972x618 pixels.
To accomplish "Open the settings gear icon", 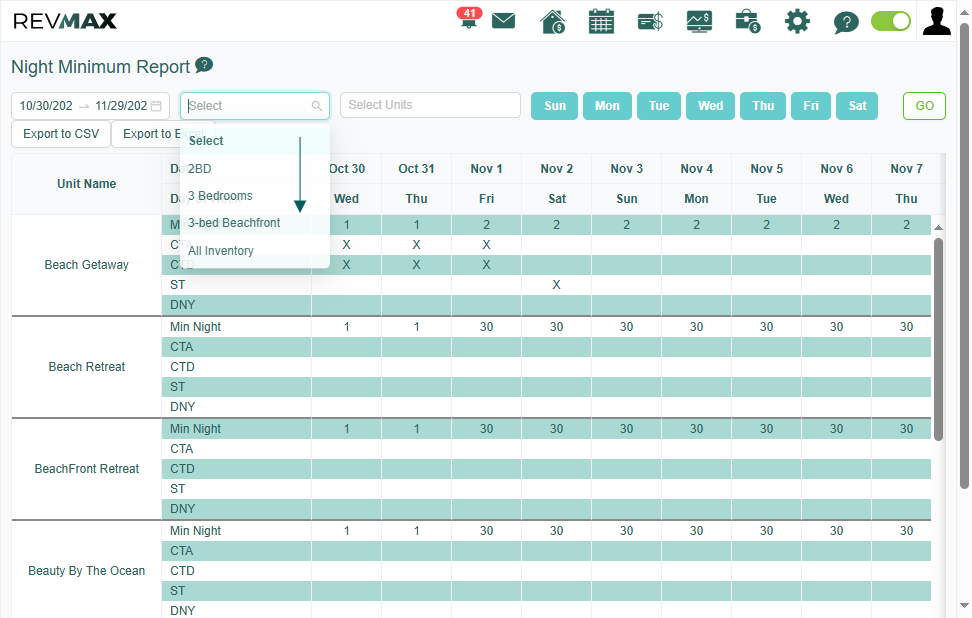I will coord(797,22).
